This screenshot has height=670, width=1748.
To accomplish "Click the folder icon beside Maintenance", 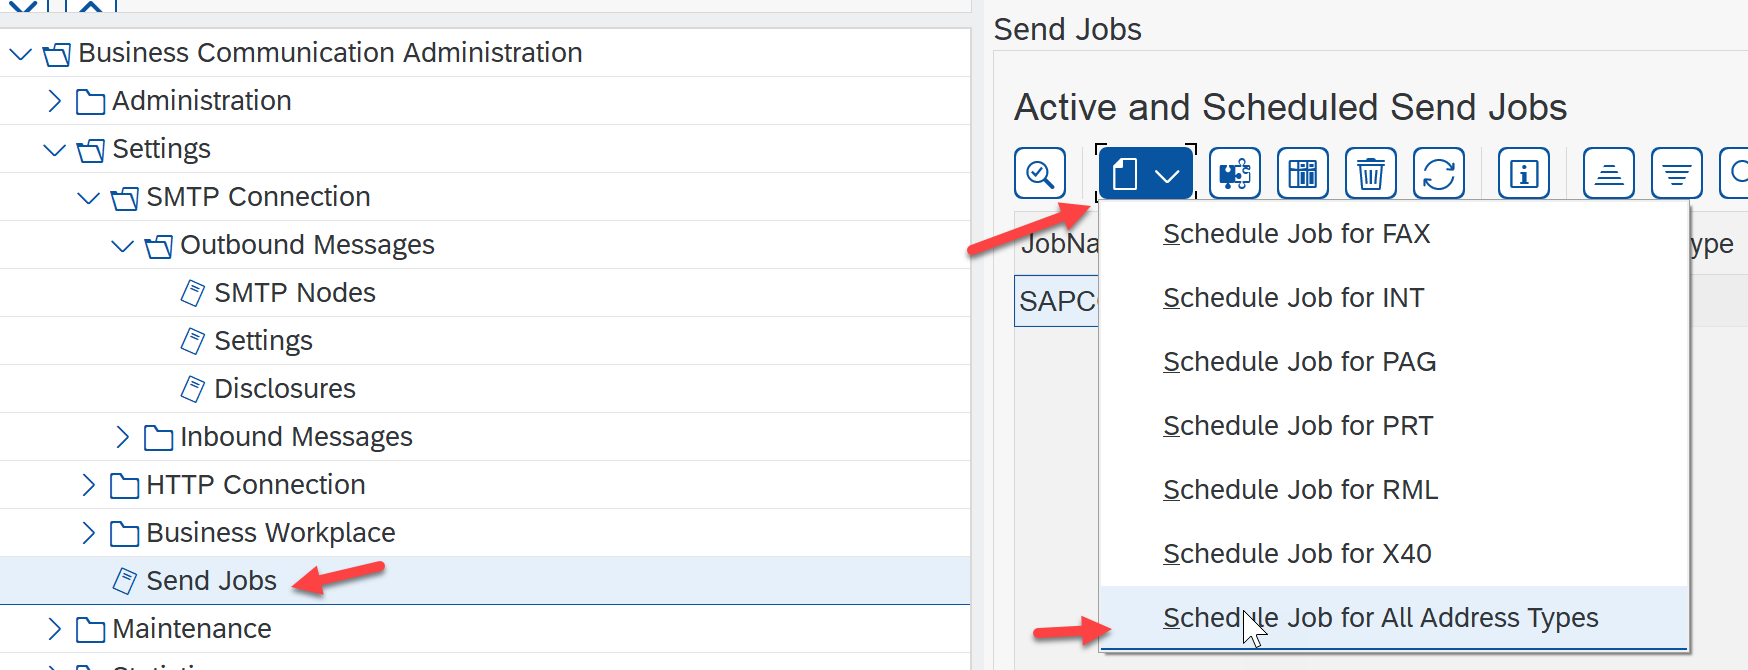I will pos(90,630).
